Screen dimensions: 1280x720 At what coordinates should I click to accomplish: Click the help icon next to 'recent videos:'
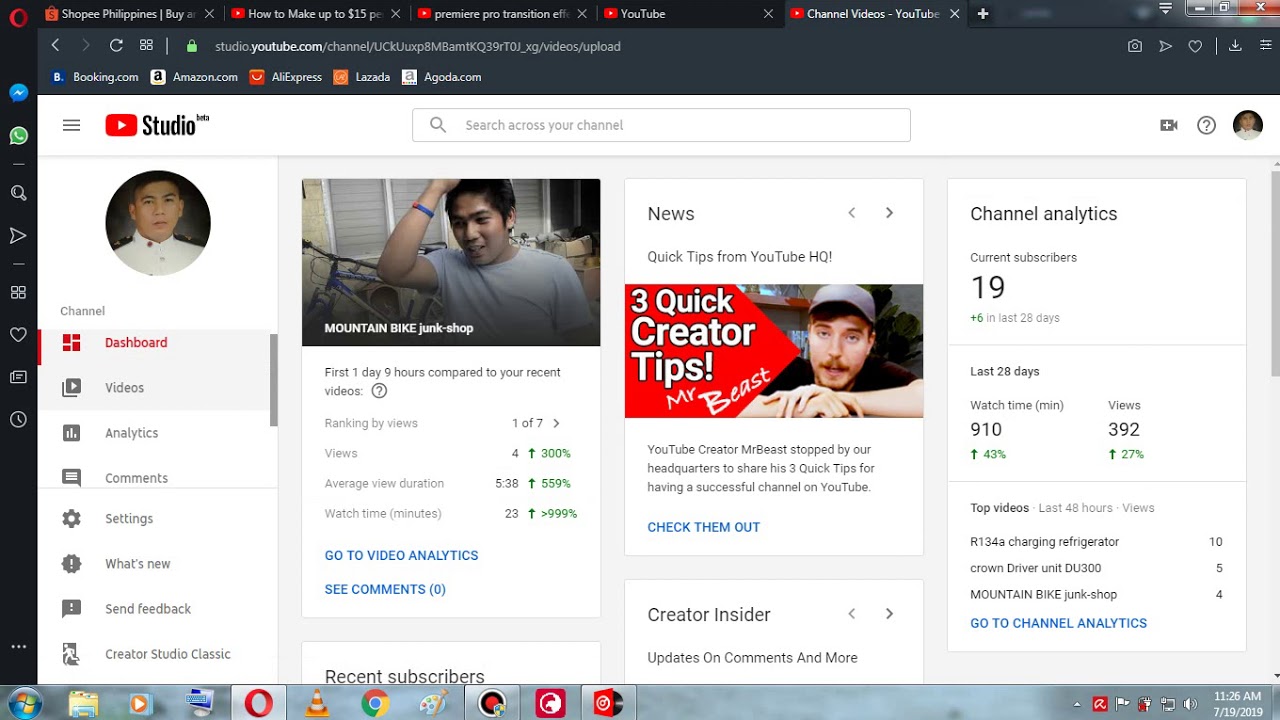tap(379, 391)
